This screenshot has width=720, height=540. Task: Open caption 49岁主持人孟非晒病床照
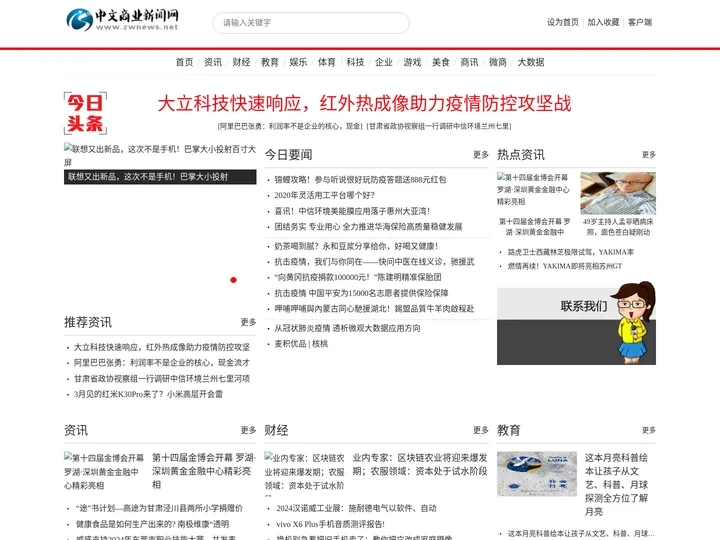coord(618,227)
